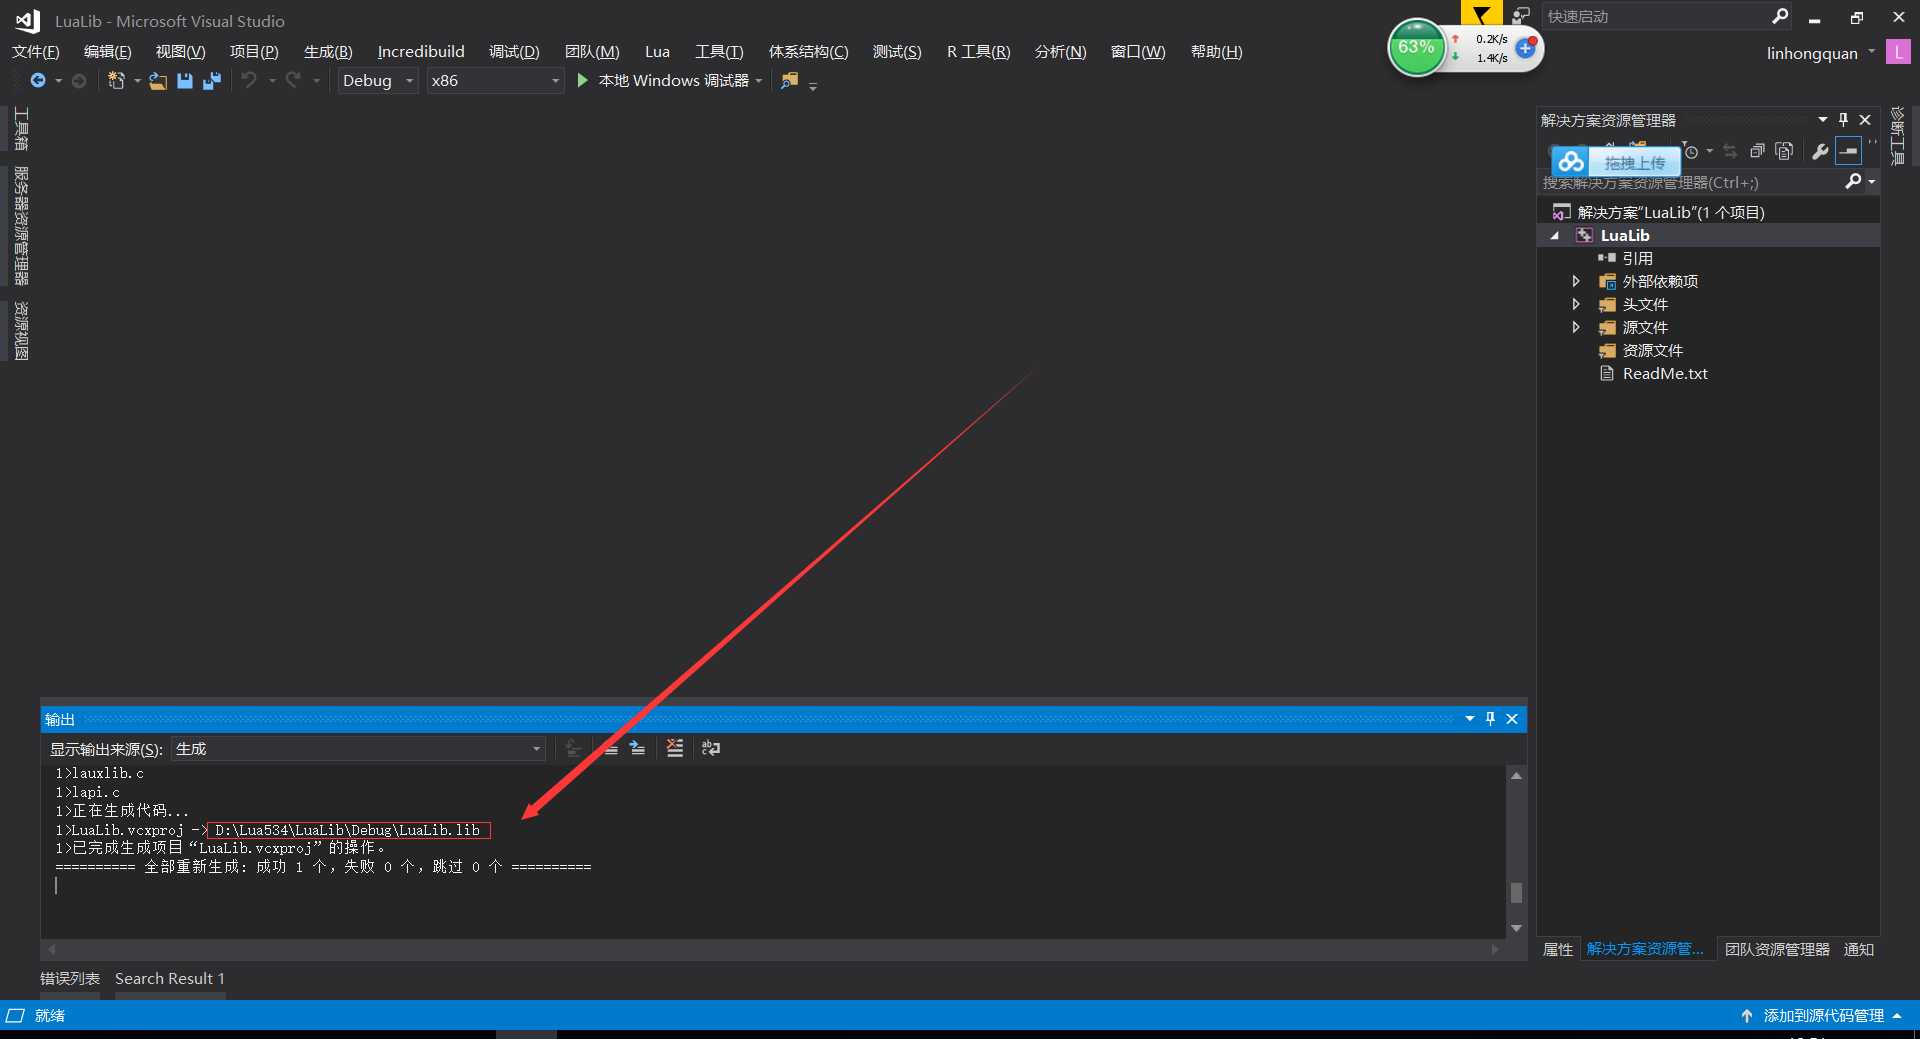Select the 资源文件 folder
Image resolution: width=1920 pixels, height=1039 pixels.
pos(1652,350)
